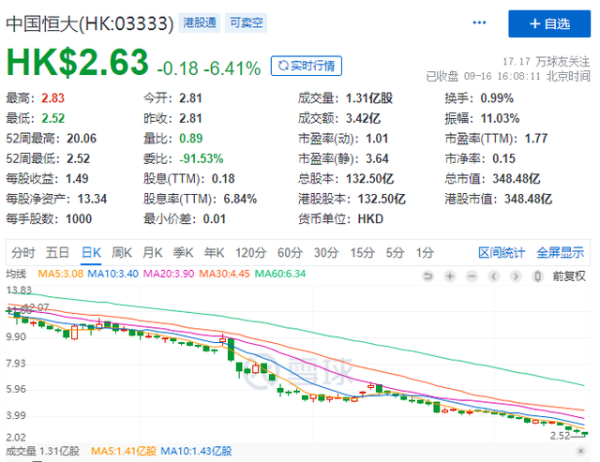The width and height of the screenshot is (600, 462).
Task: Click the MA20:3.90 moving average label
Action: tap(169, 274)
